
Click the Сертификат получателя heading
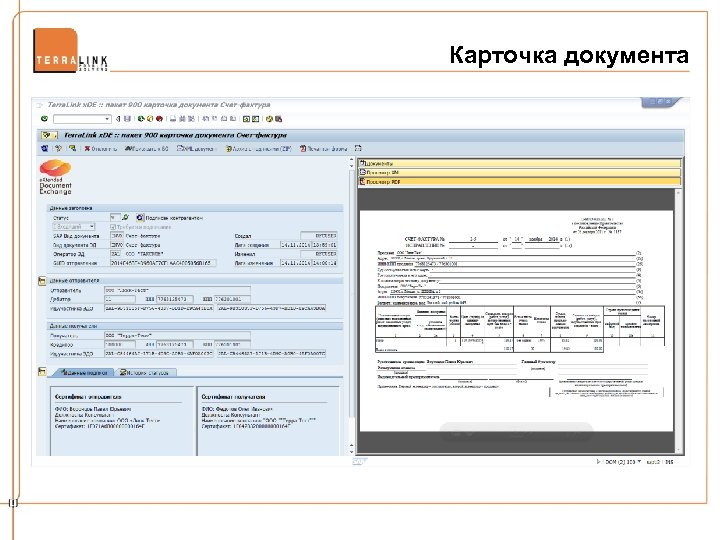(x=233, y=396)
